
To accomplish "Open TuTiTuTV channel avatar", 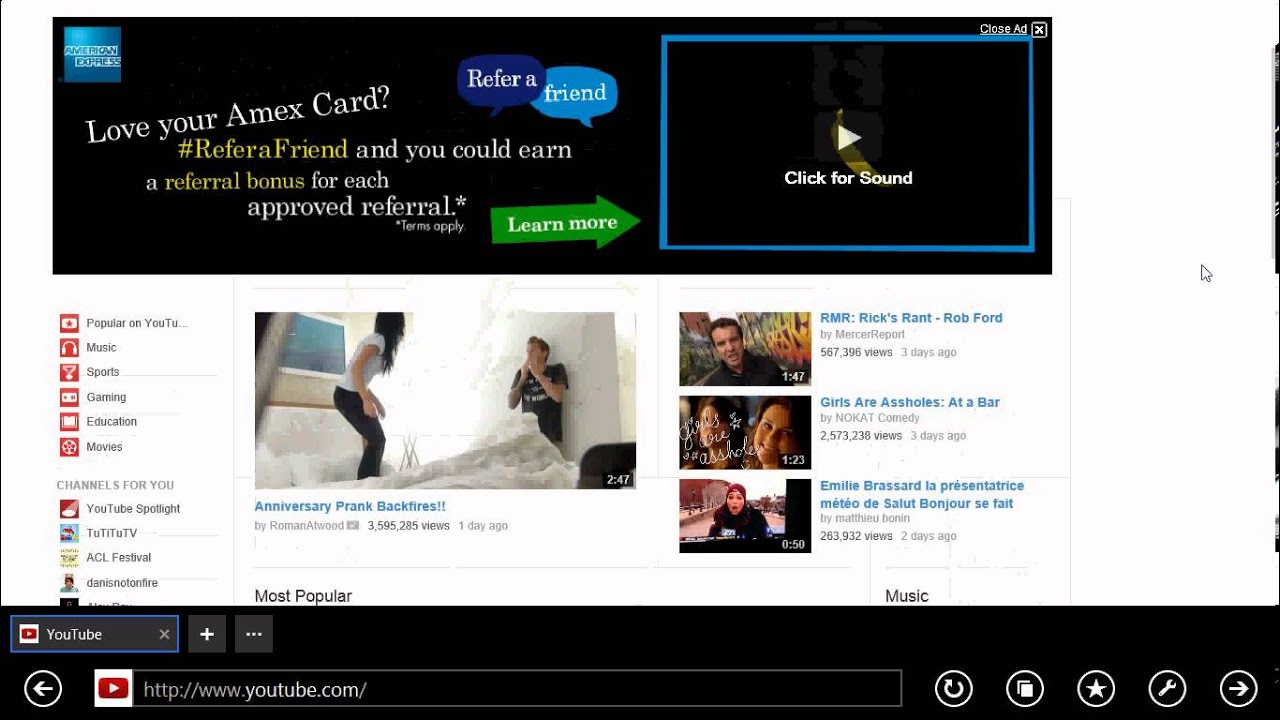I will coord(69,533).
